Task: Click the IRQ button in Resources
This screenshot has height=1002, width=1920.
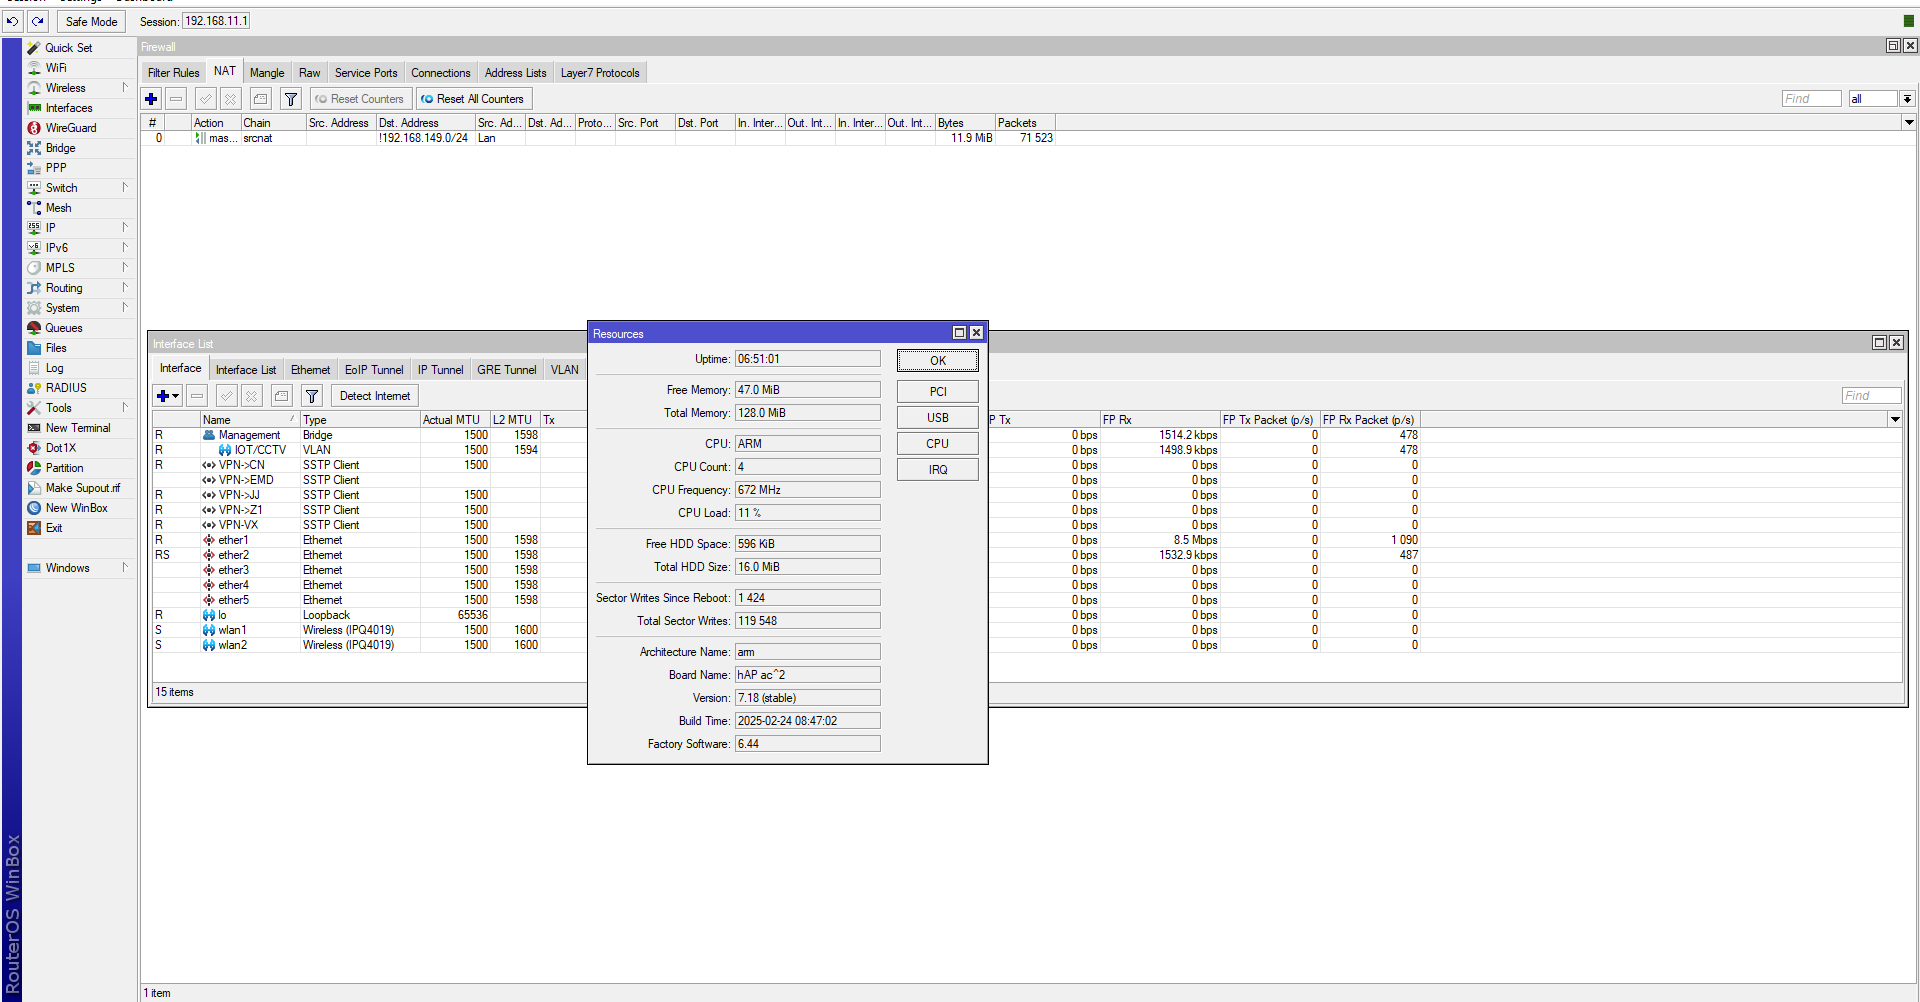Action: pos(938,469)
